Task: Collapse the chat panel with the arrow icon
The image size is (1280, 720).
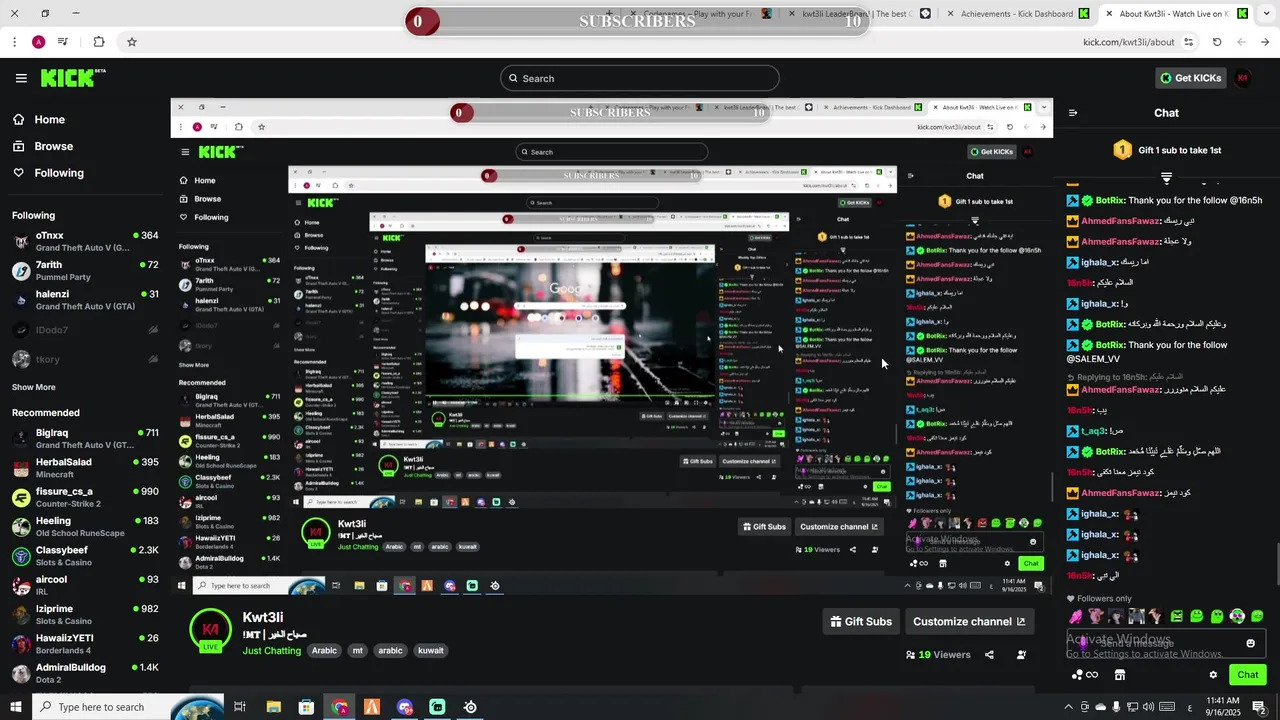Action: pyautogui.click(x=1073, y=113)
